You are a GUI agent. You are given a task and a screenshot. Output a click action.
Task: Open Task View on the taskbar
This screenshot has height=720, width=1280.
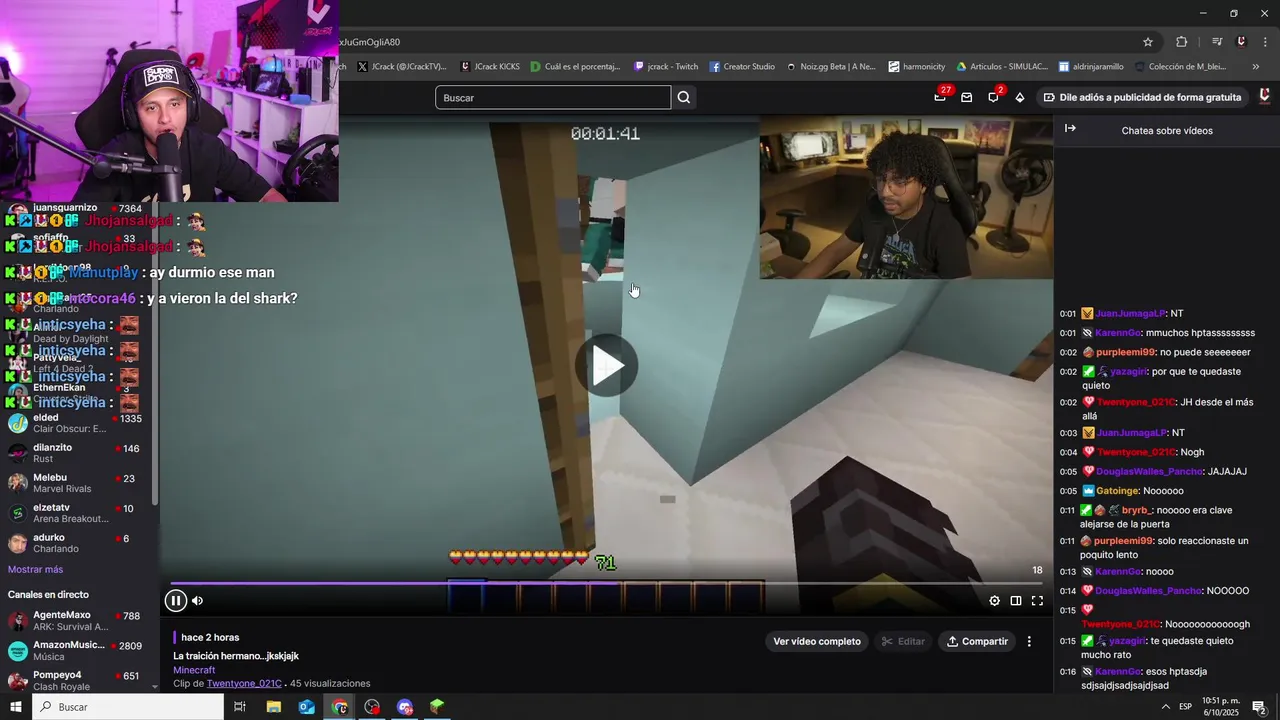(240, 707)
